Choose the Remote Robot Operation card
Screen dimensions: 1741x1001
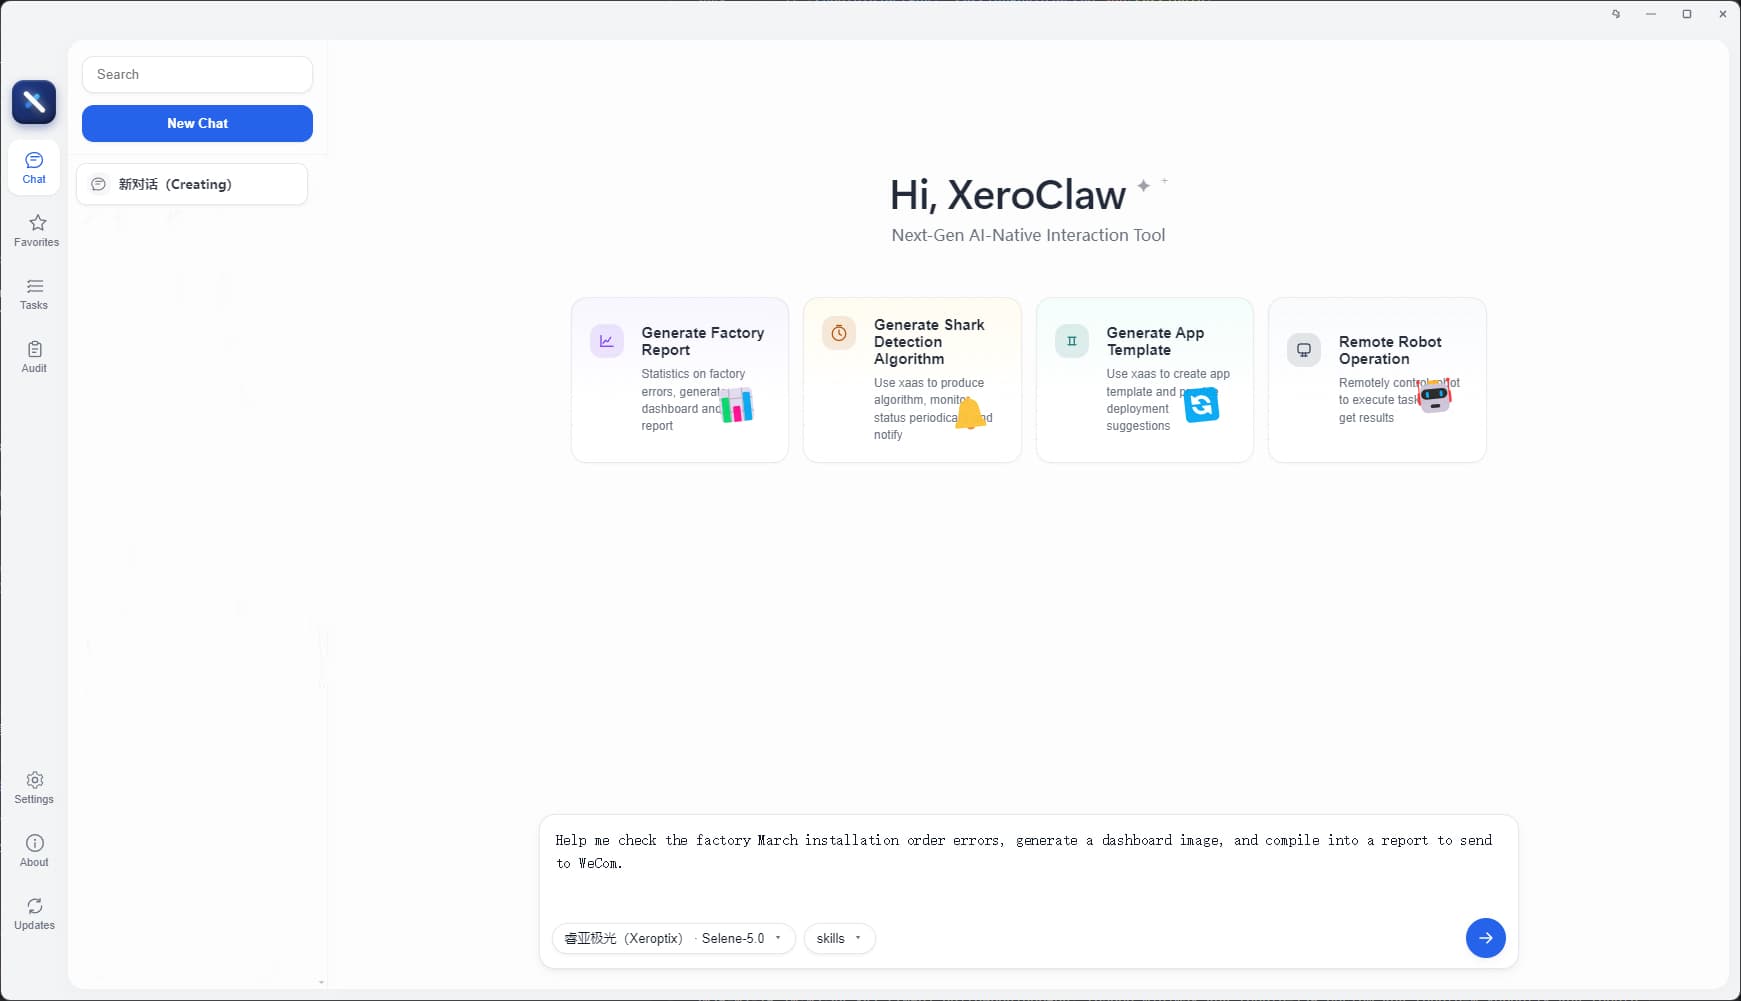click(x=1377, y=380)
